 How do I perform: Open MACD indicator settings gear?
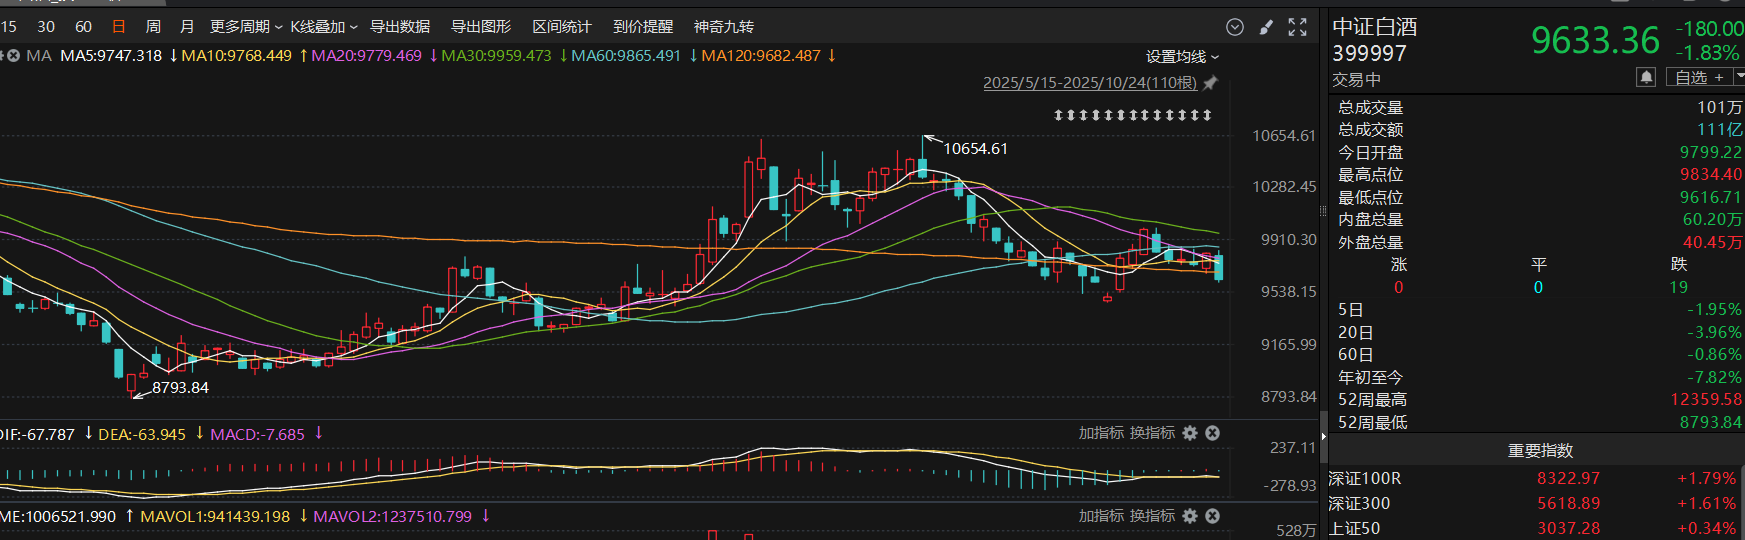1190,433
